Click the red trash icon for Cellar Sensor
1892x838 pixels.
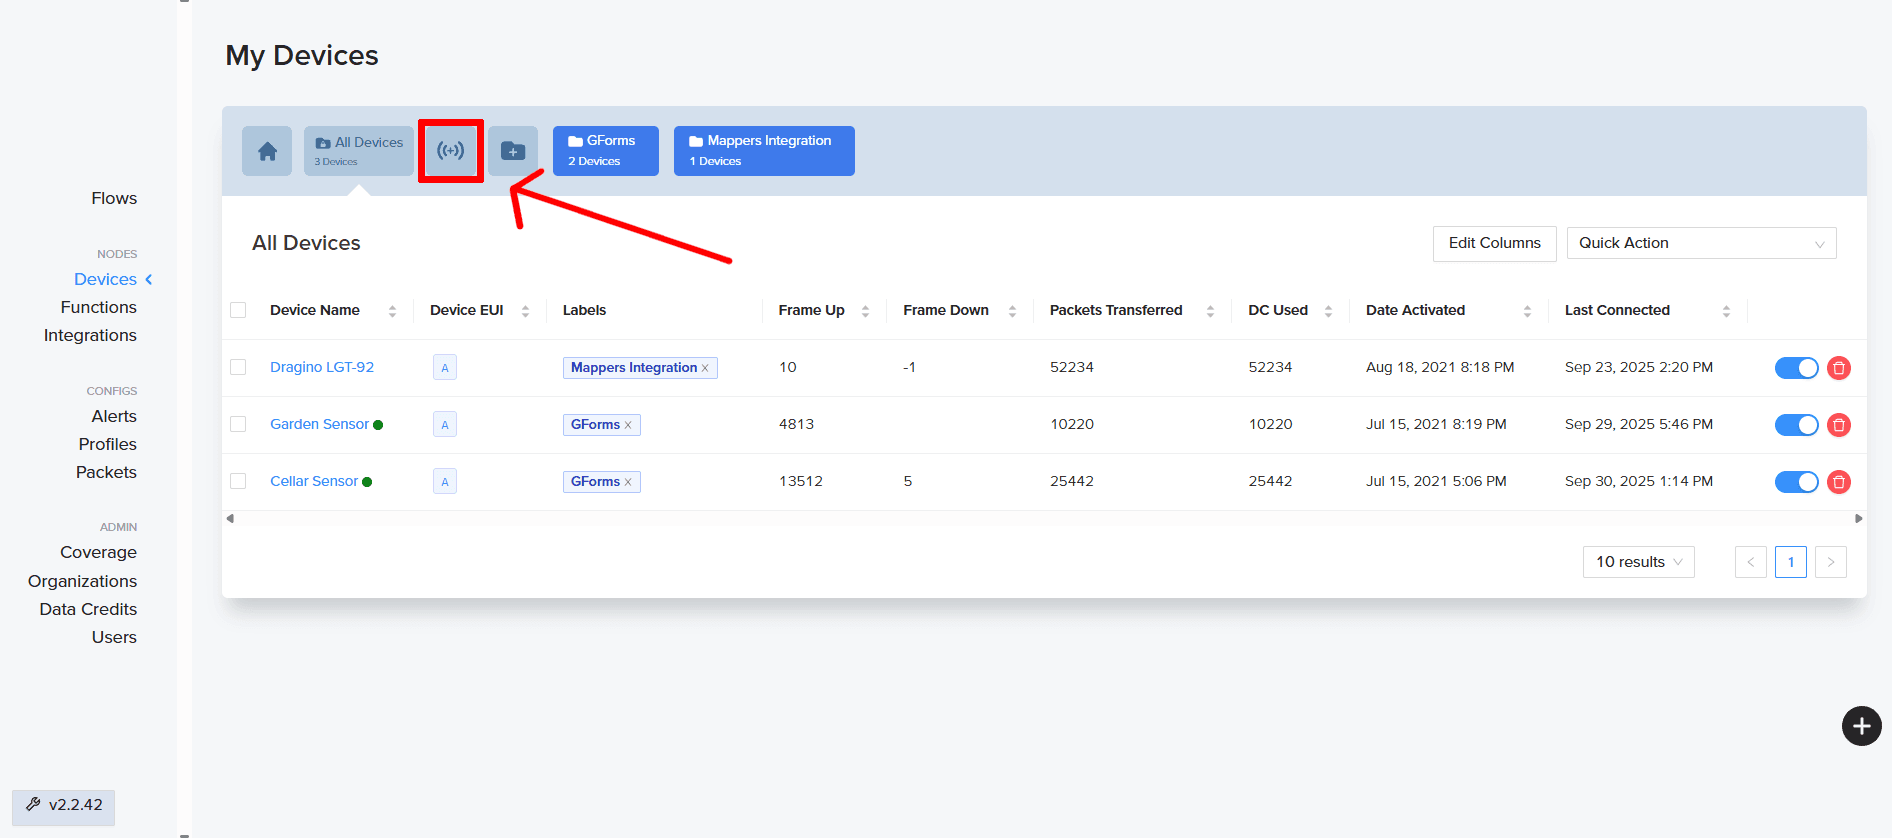[1838, 482]
